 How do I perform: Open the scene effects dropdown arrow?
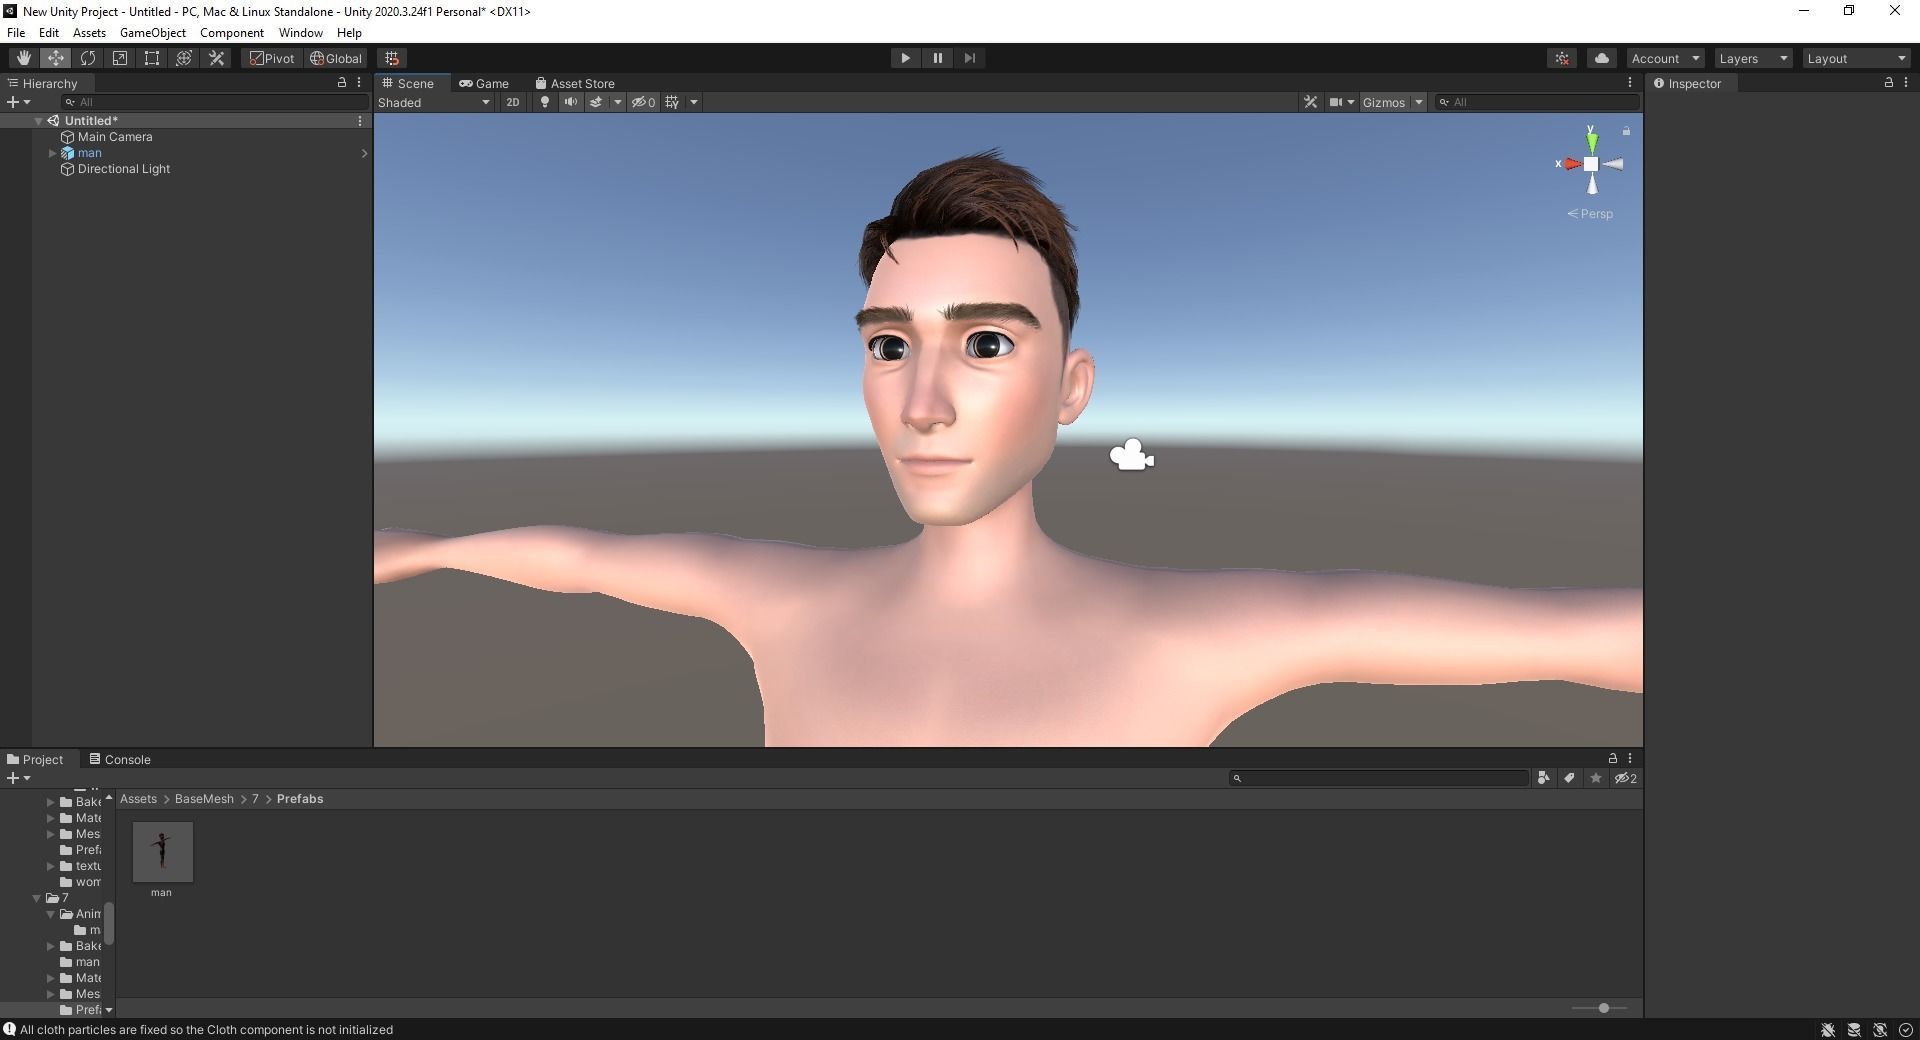click(x=617, y=102)
